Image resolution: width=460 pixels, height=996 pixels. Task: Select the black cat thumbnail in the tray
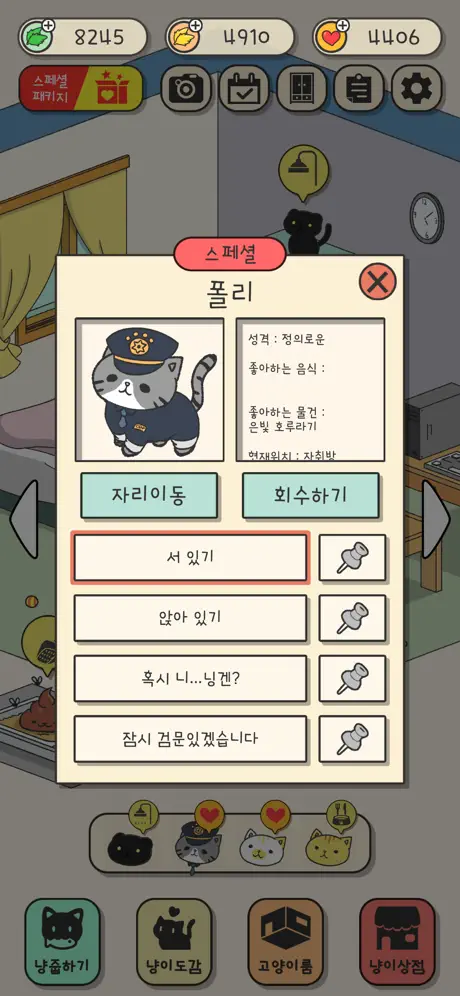click(x=130, y=848)
